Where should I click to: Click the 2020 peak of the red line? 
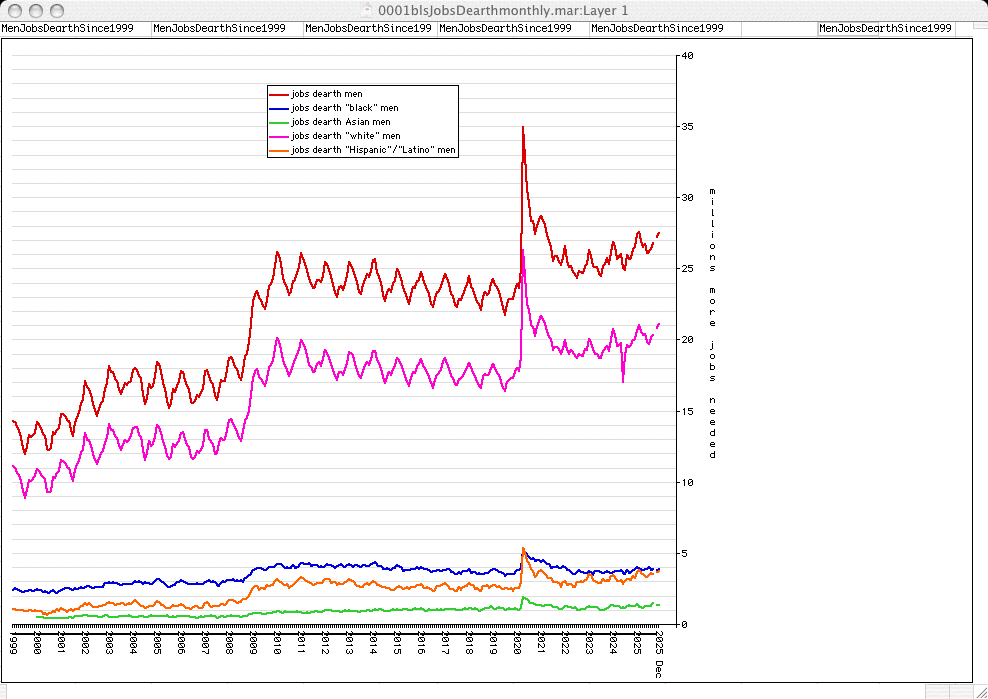(x=522, y=128)
